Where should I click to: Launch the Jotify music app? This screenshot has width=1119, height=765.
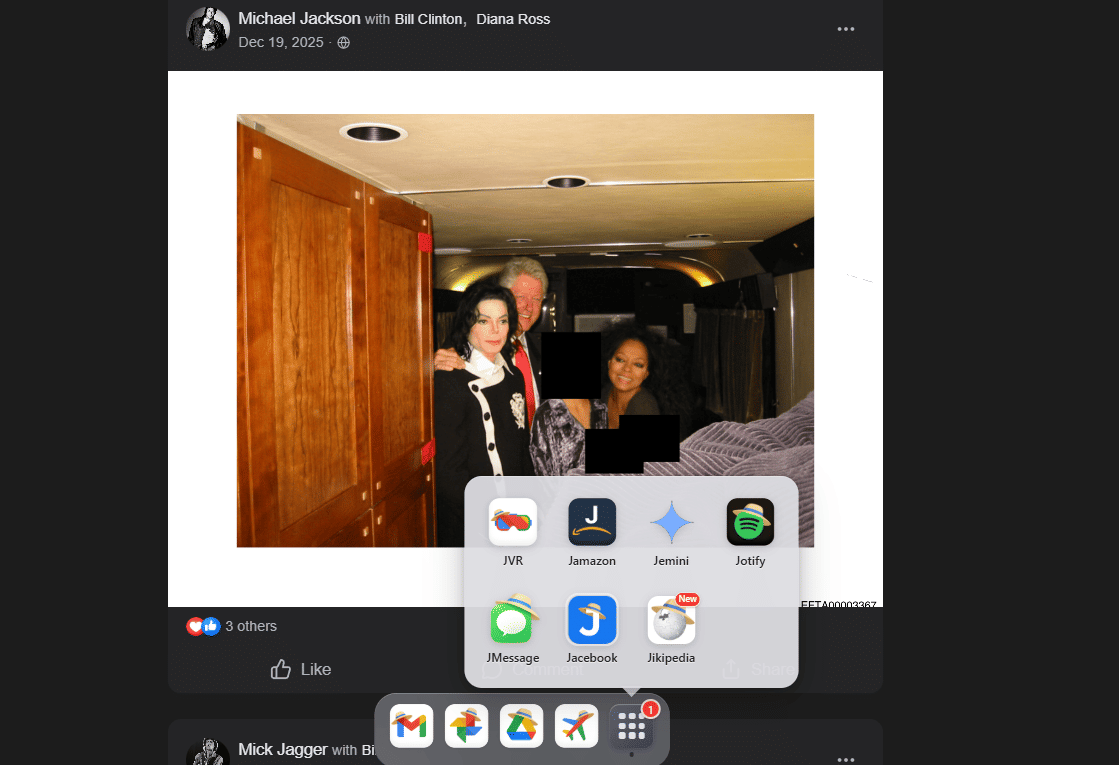[750, 522]
